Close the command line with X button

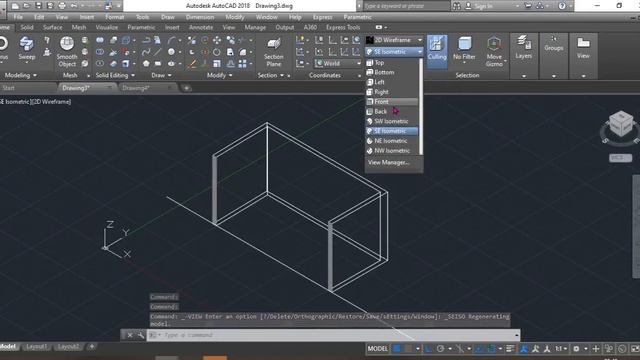(x=129, y=335)
